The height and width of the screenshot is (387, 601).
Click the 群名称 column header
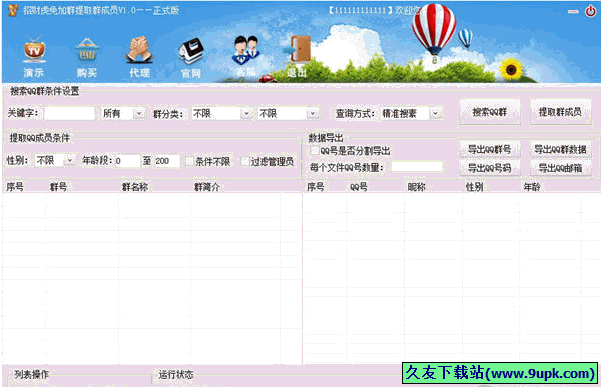coord(135,187)
